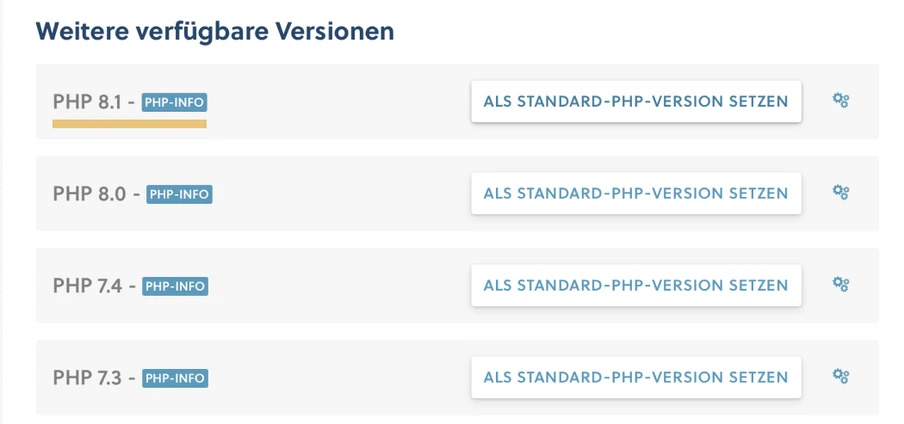Select the PHP 8.0 version label text
This screenshot has width=904, height=424.
tap(89, 194)
